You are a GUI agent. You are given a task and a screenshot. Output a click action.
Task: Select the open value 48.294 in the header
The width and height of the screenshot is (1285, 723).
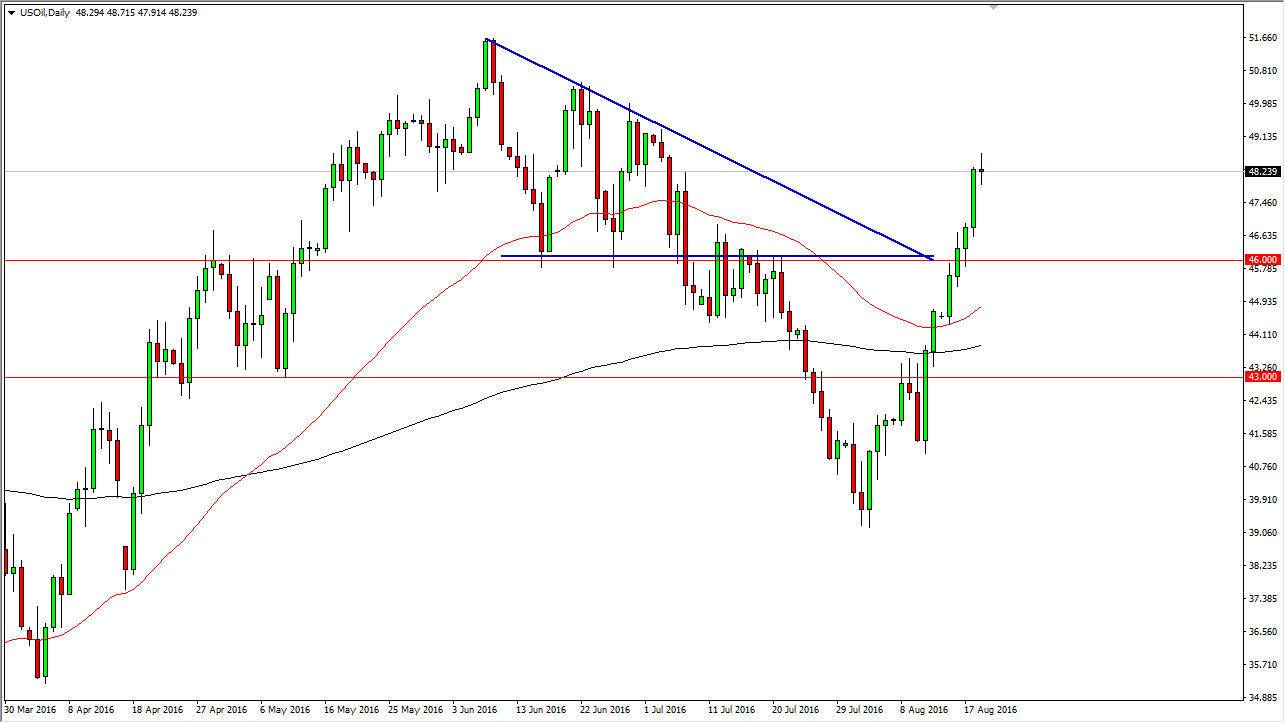92,12
